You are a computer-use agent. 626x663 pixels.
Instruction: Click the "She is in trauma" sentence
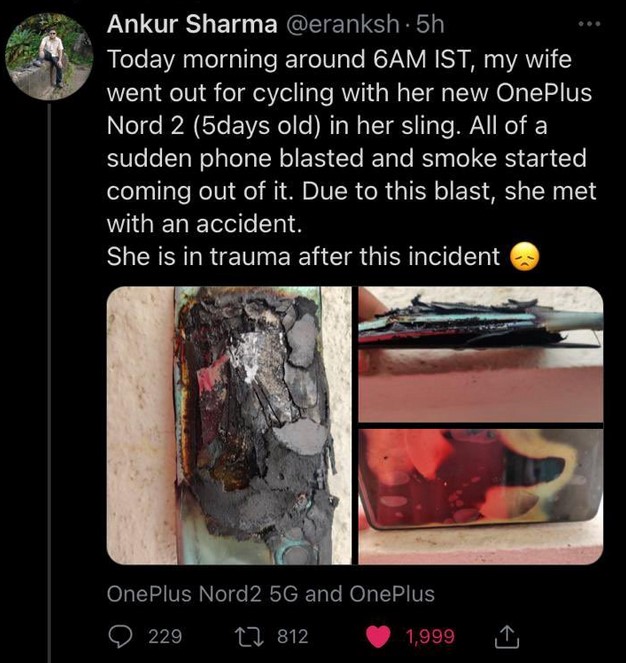click(x=300, y=257)
